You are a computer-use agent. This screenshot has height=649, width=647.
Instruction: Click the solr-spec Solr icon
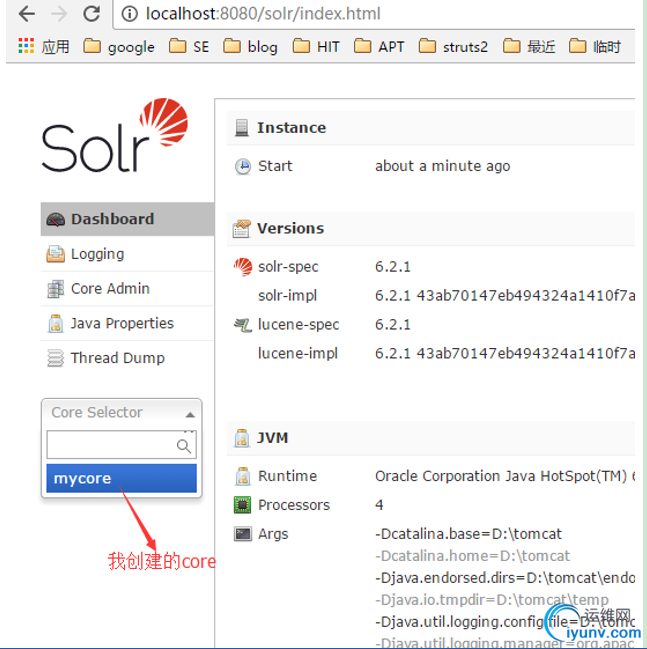pyautogui.click(x=243, y=267)
